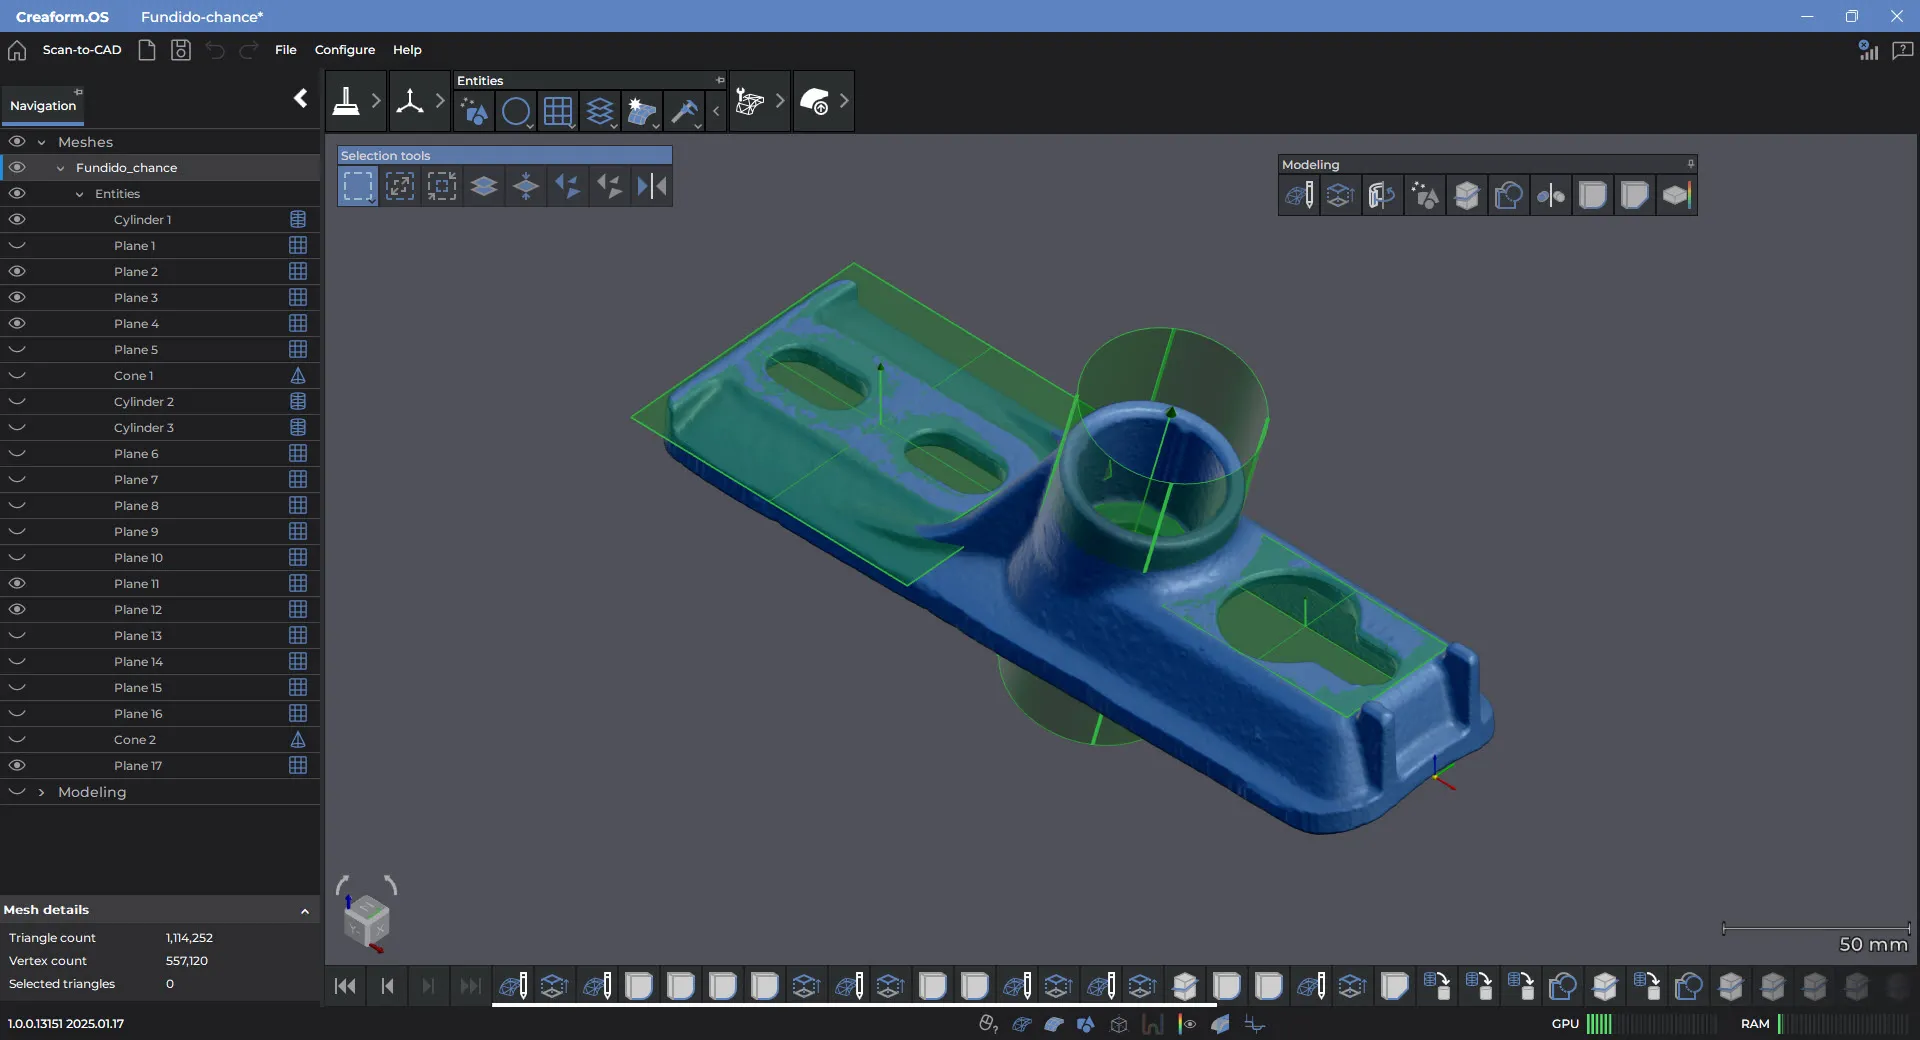Open the Help menu
Viewport: 1920px width, 1040px height.
[407, 50]
